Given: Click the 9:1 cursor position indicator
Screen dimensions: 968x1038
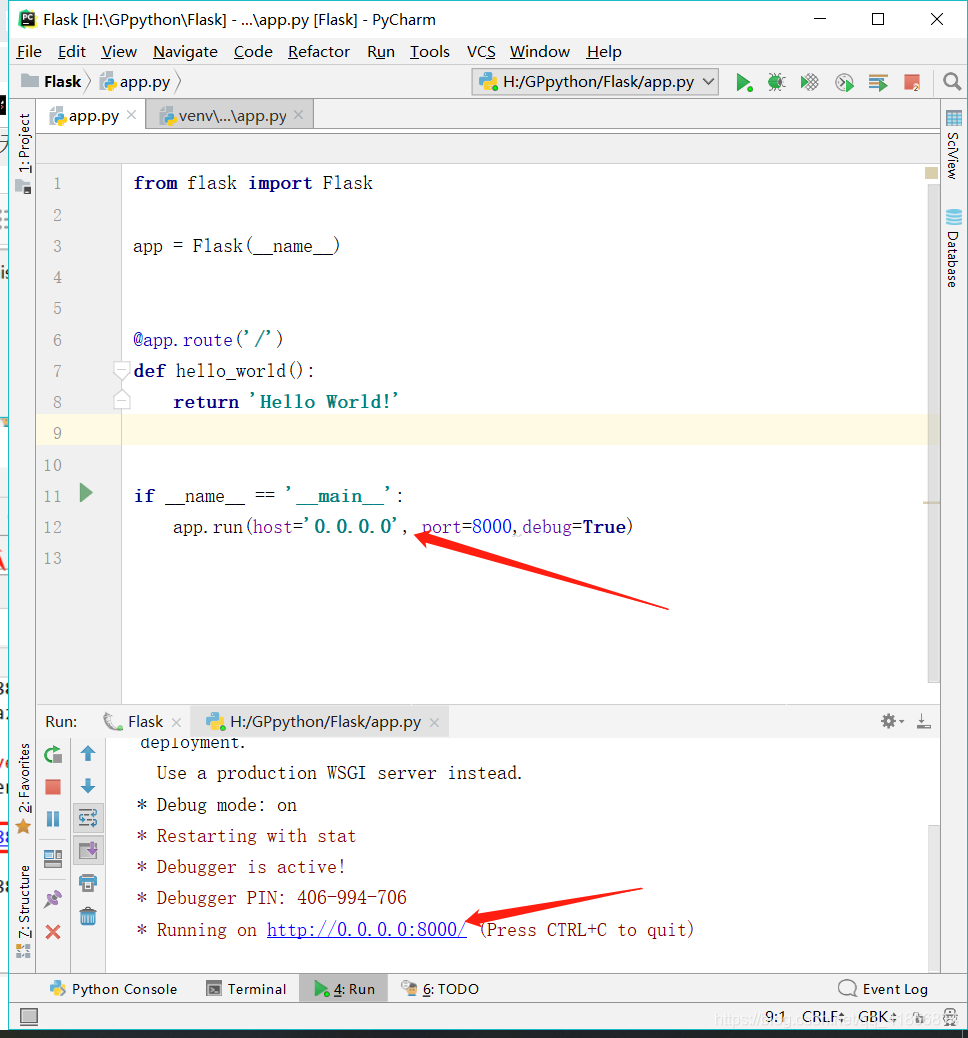Looking at the screenshot, I should pyautogui.click(x=775, y=1017).
